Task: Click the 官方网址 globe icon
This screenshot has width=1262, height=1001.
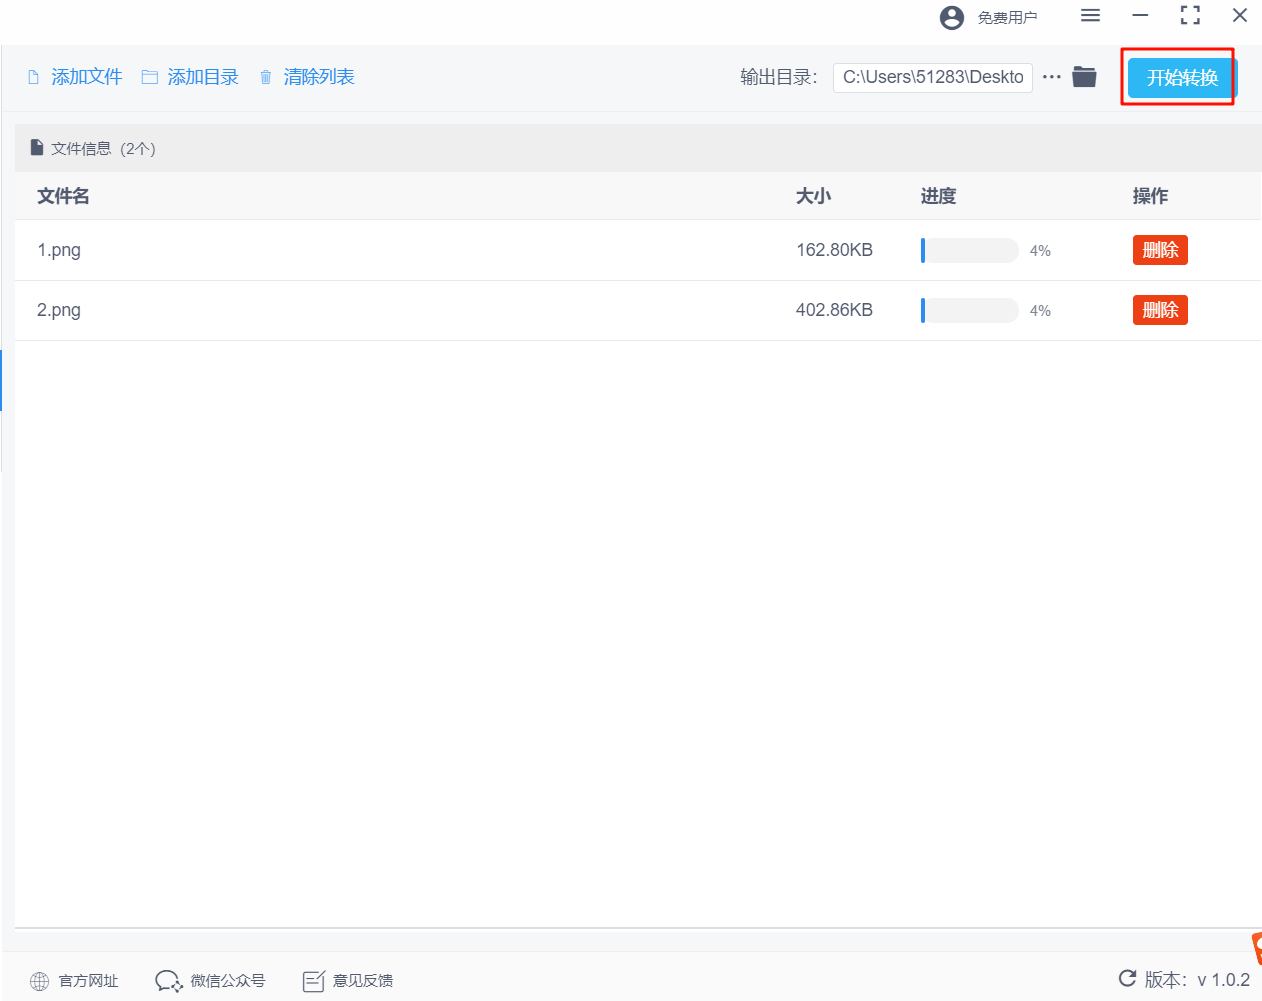Action: [x=39, y=981]
